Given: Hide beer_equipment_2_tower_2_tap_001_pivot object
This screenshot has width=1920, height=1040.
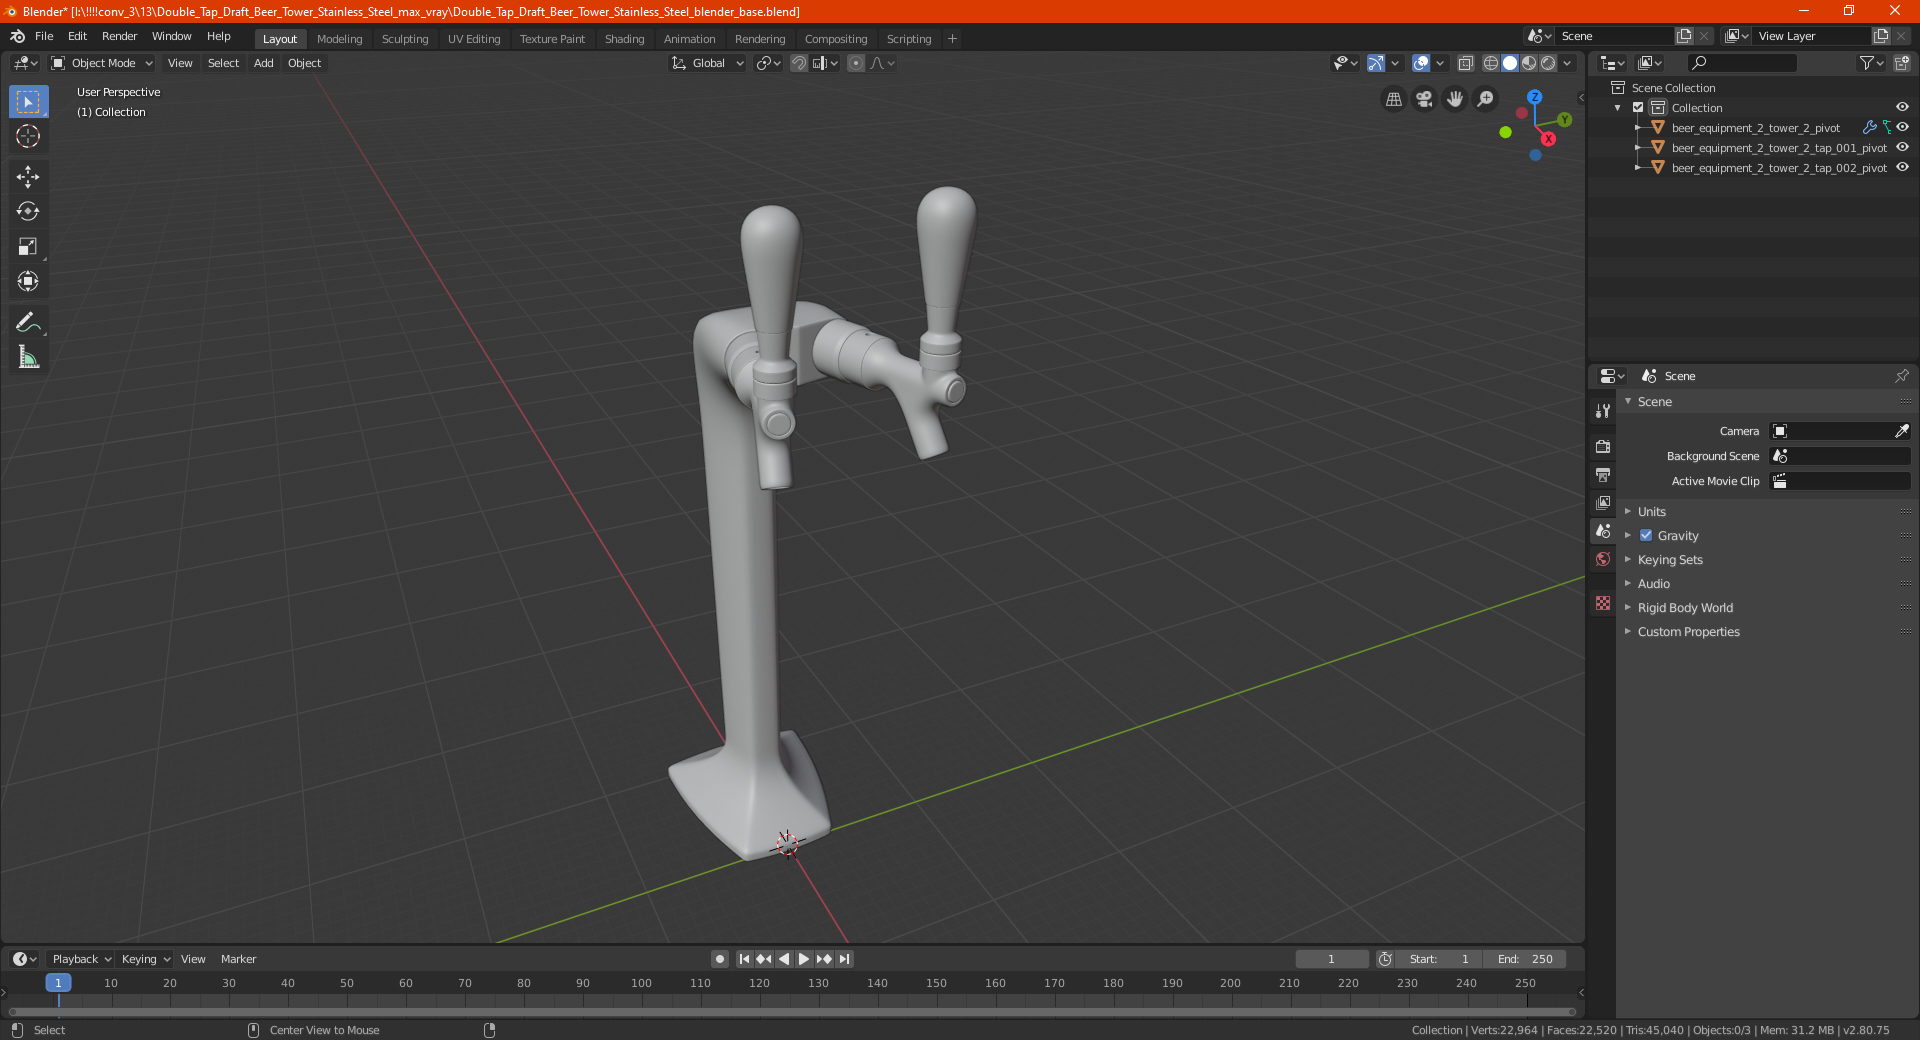Looking at the screenshot, I should coord(1902,147).
